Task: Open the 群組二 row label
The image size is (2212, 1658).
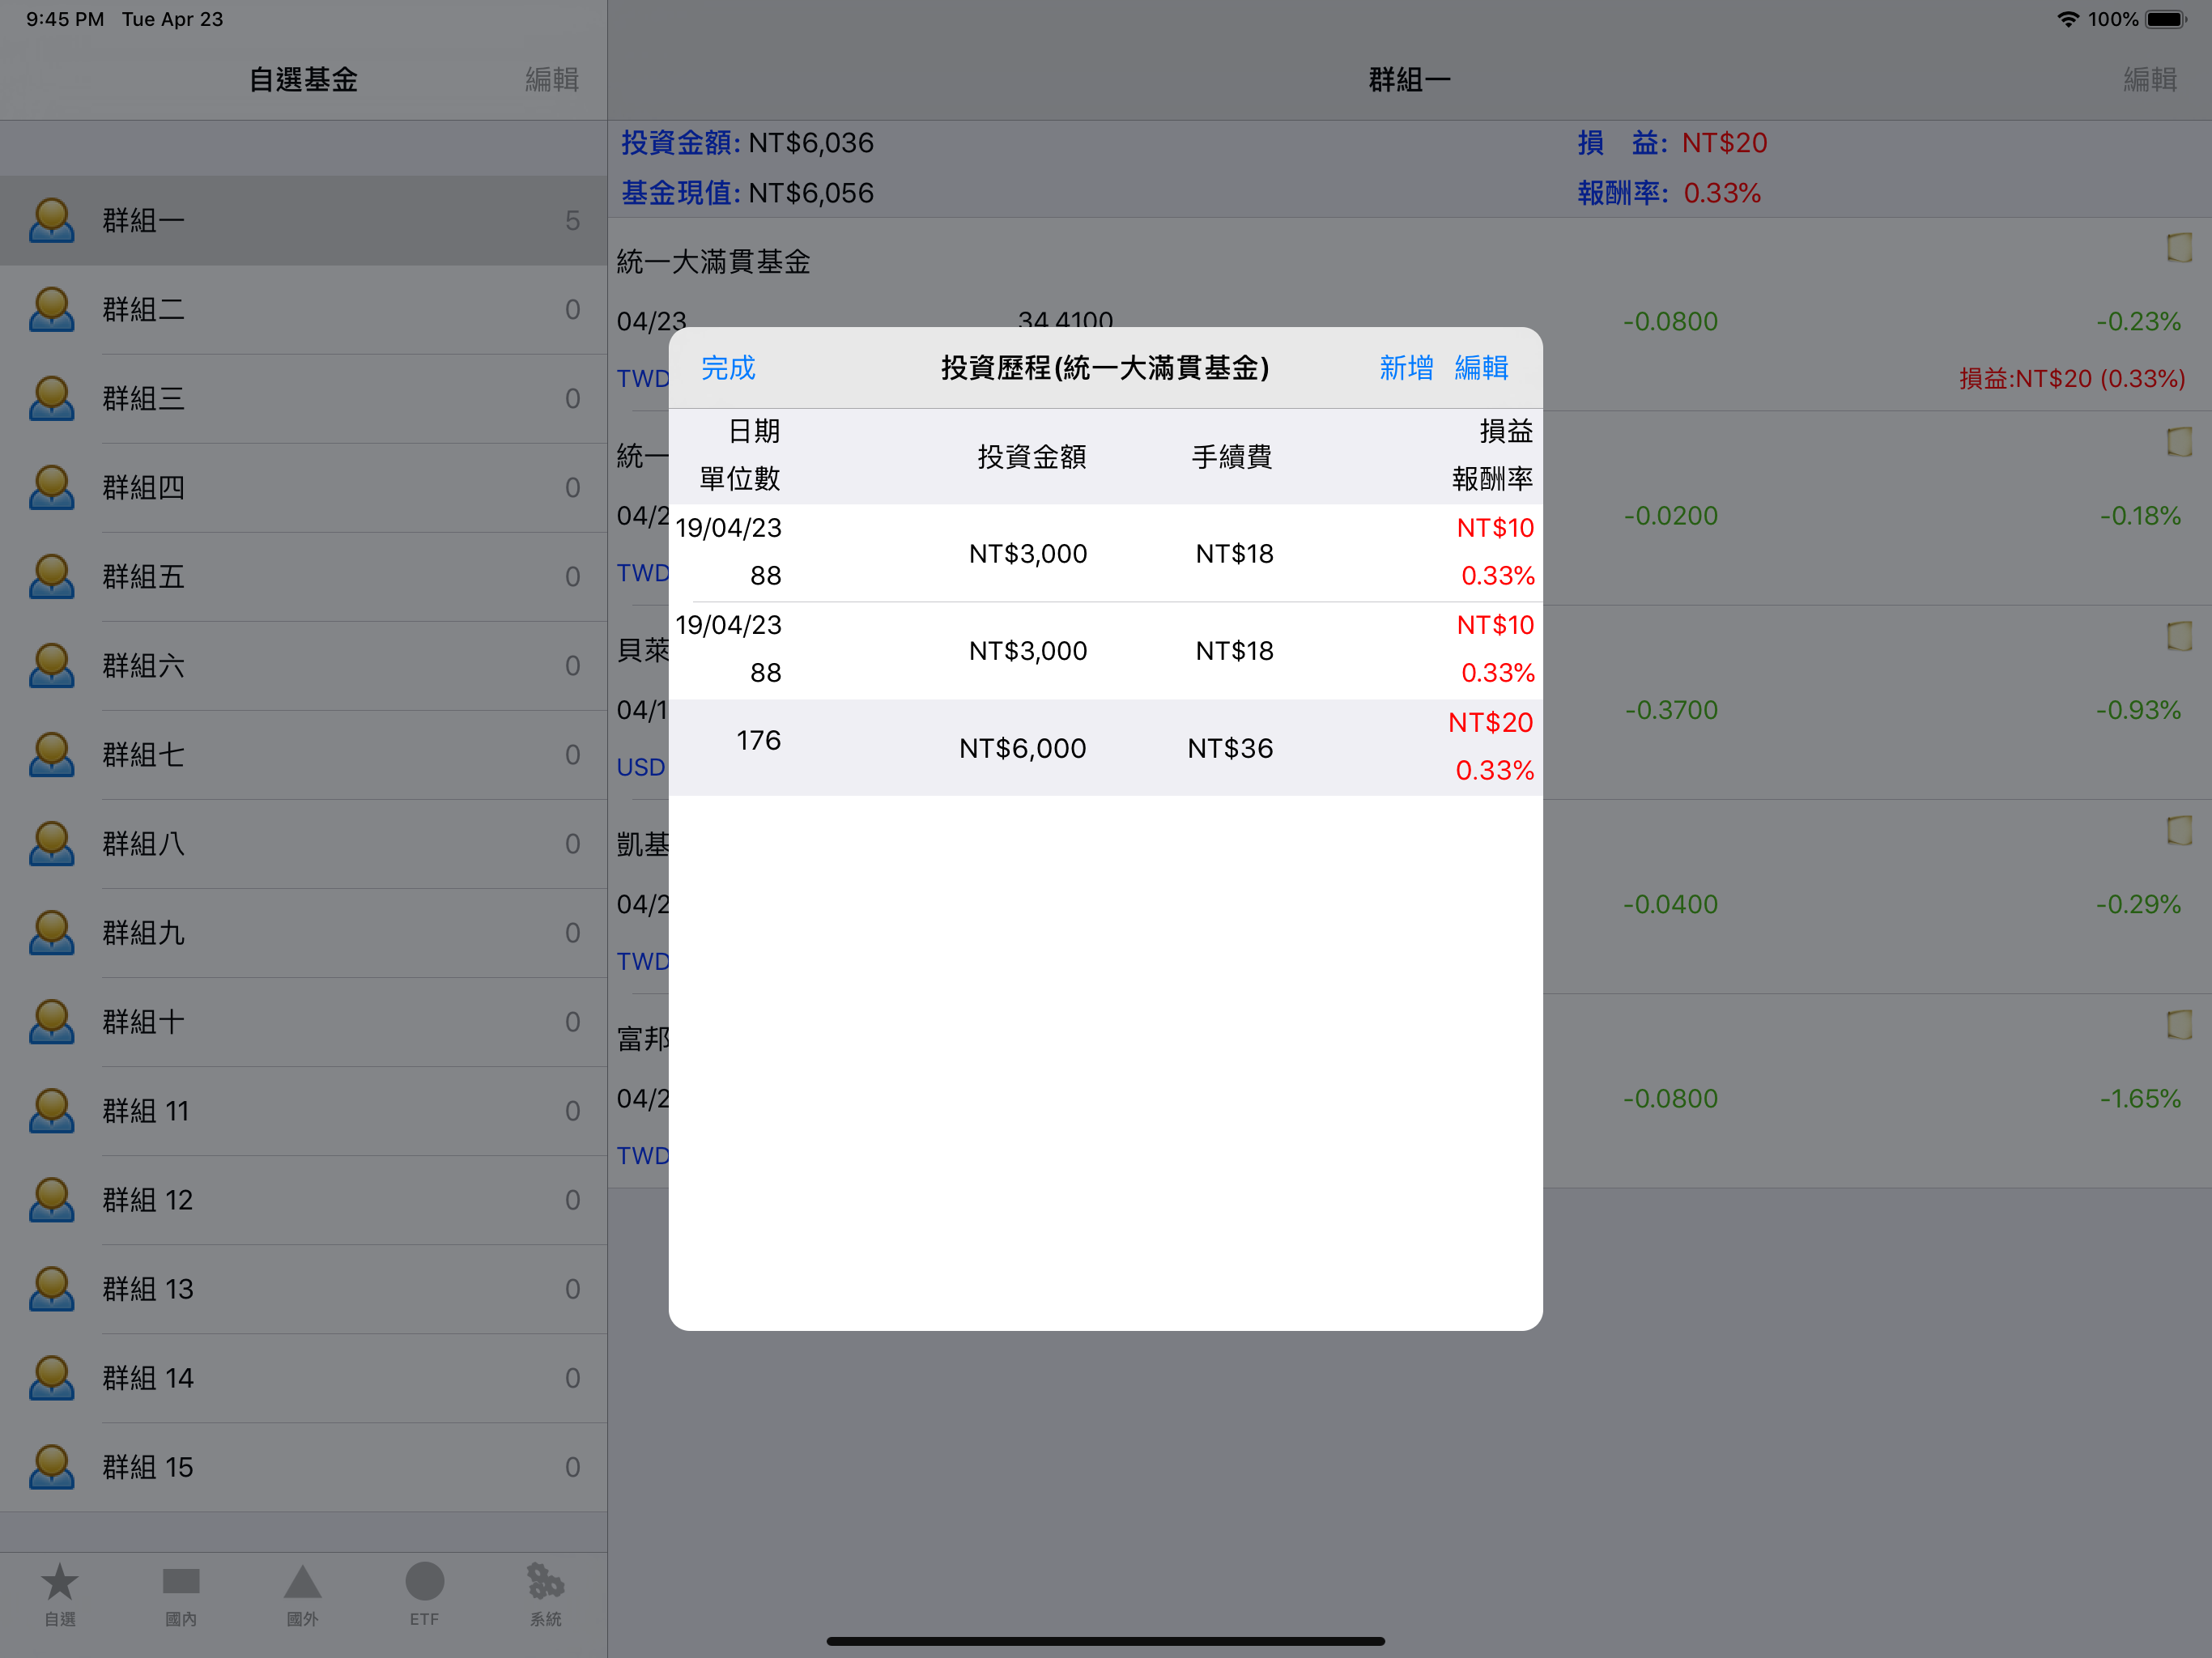Action: pos(143,309)
